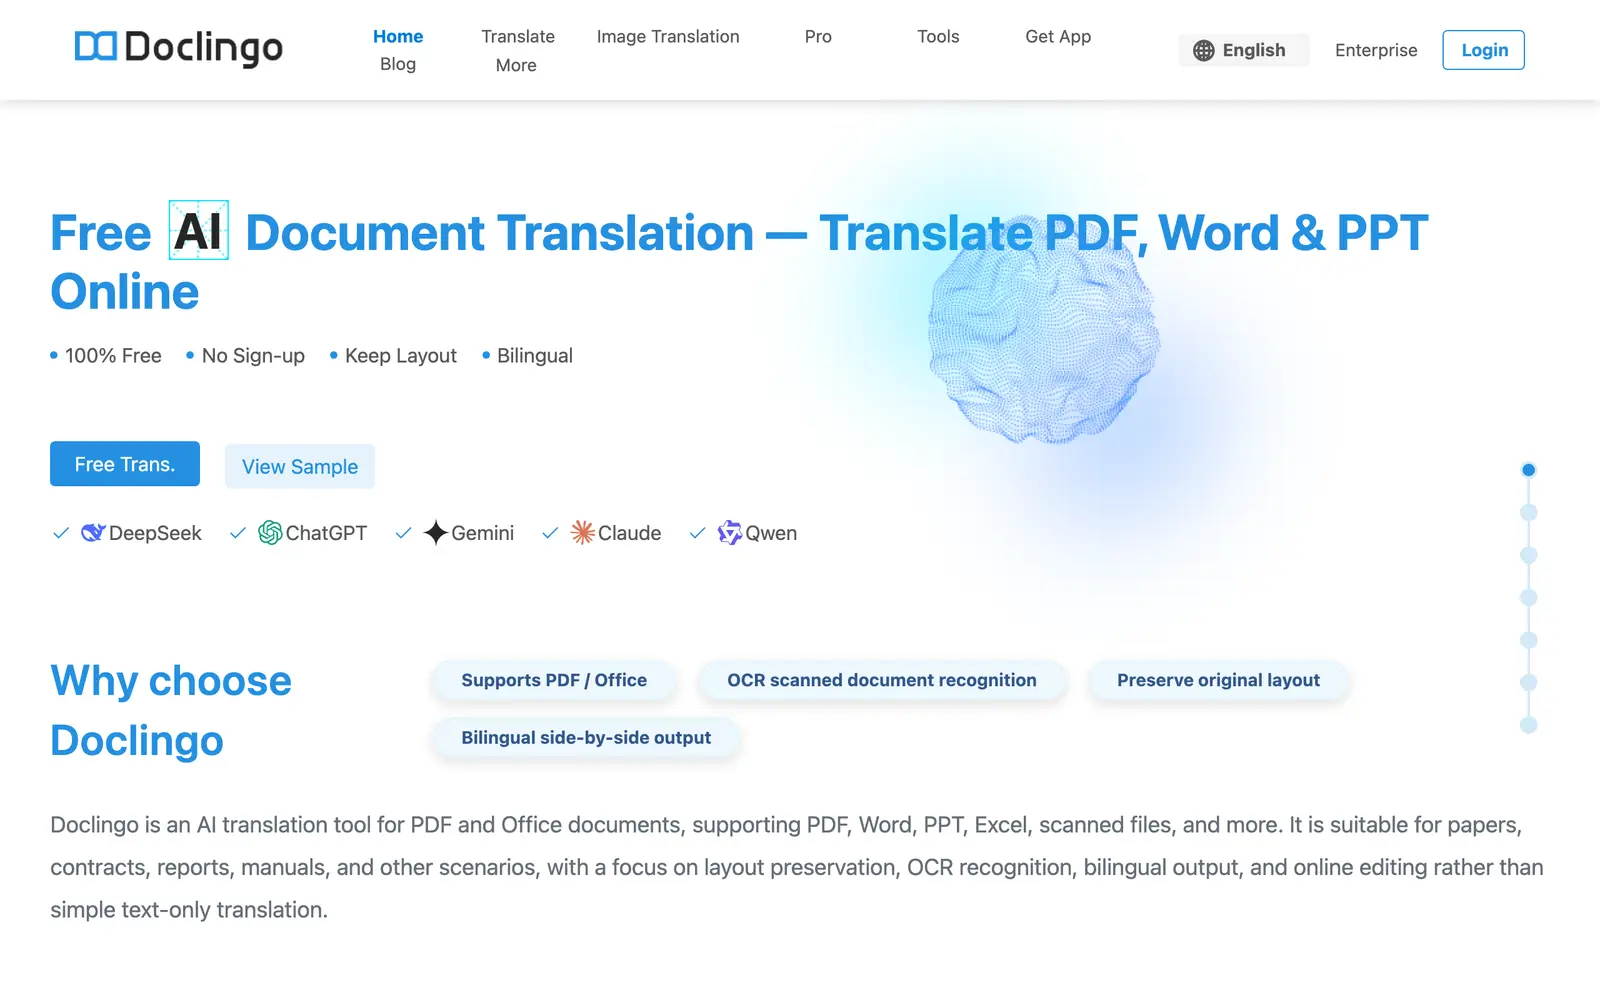Click the 'No Sign-up' bullet text
Image resolution: width=1600 pixels, height=1000 pixels.
click(253, 356)
